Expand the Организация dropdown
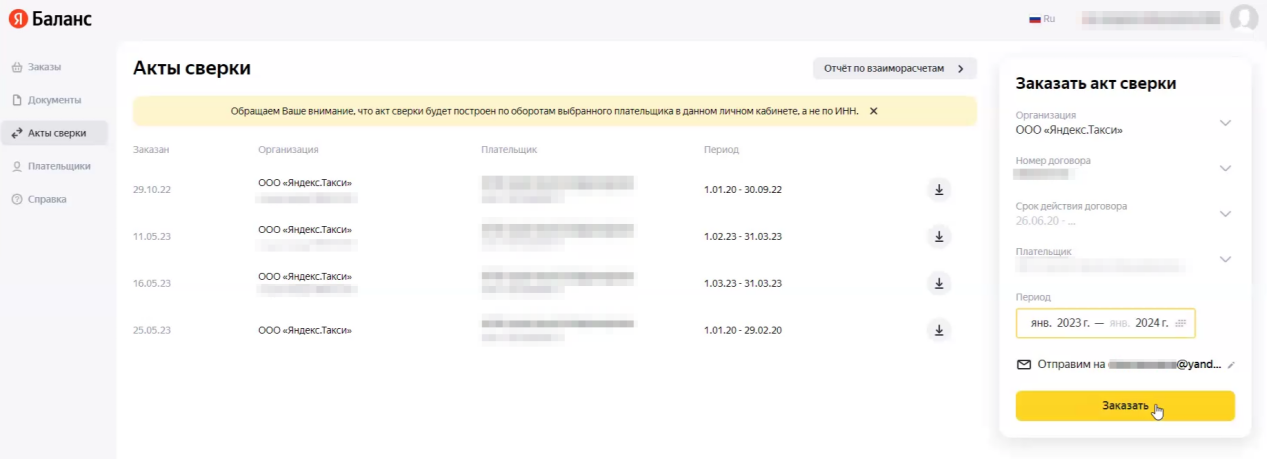This screenshot has width=1267, height=459. pos(1225,123)
